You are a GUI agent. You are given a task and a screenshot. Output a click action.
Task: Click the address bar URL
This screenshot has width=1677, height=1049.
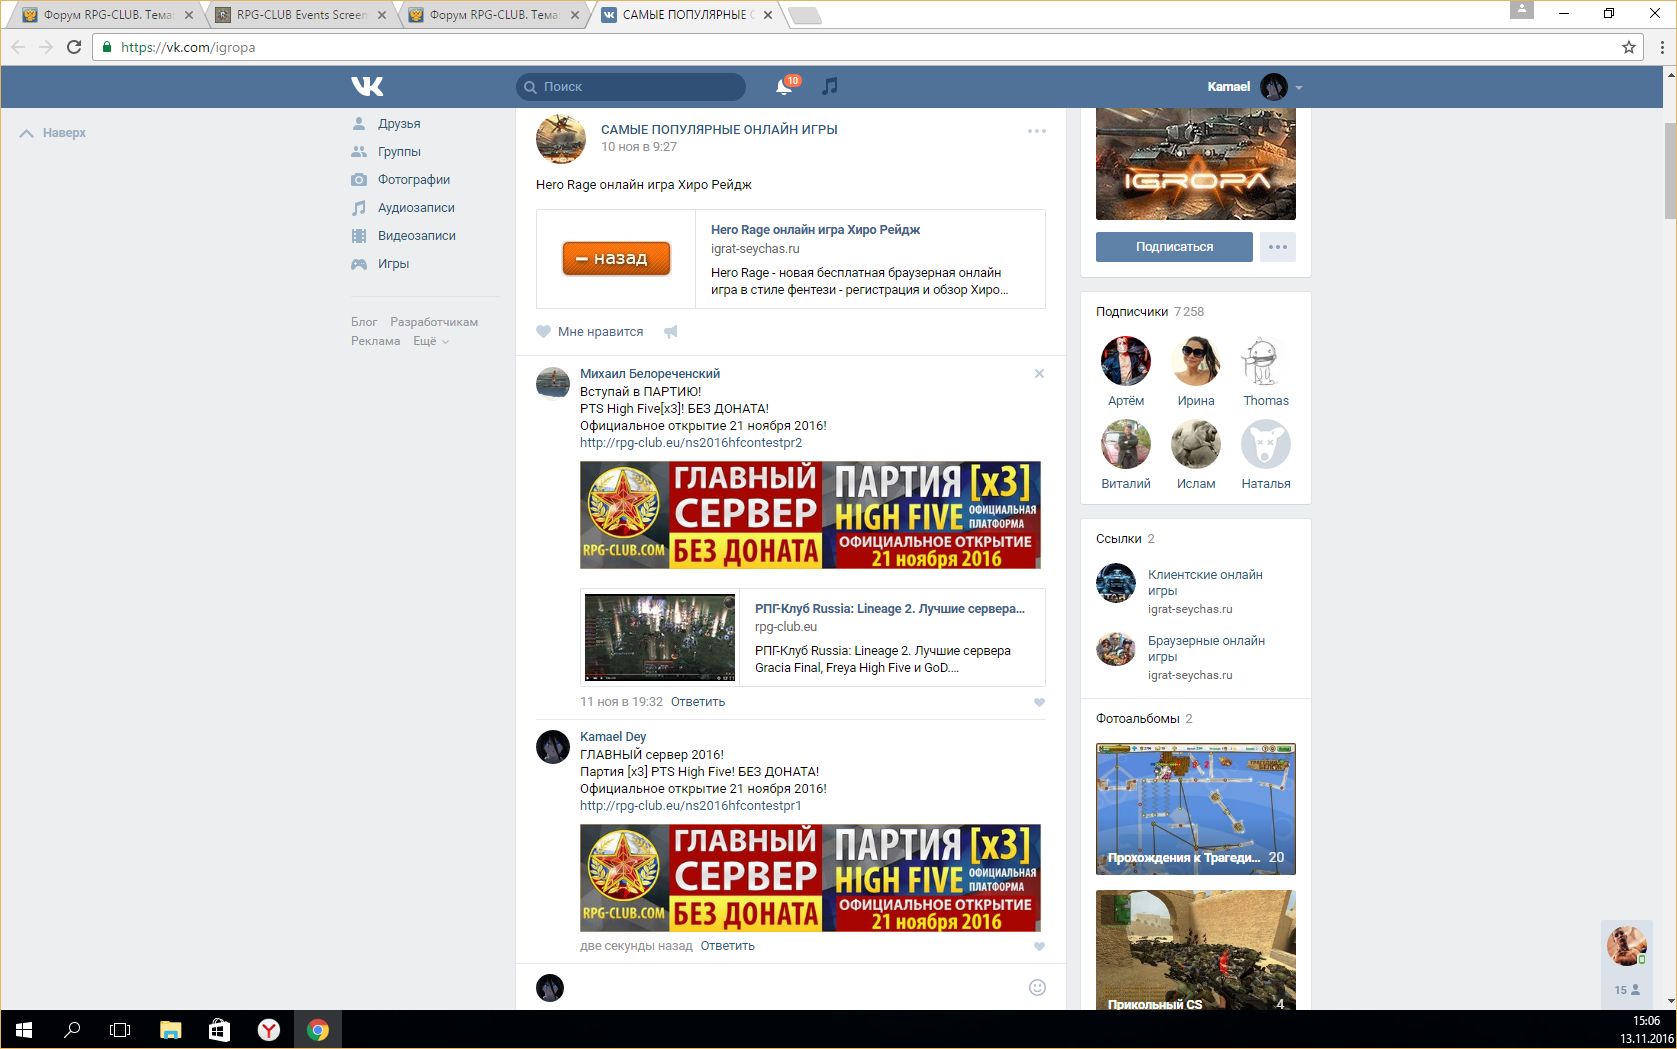pos(188,47)
